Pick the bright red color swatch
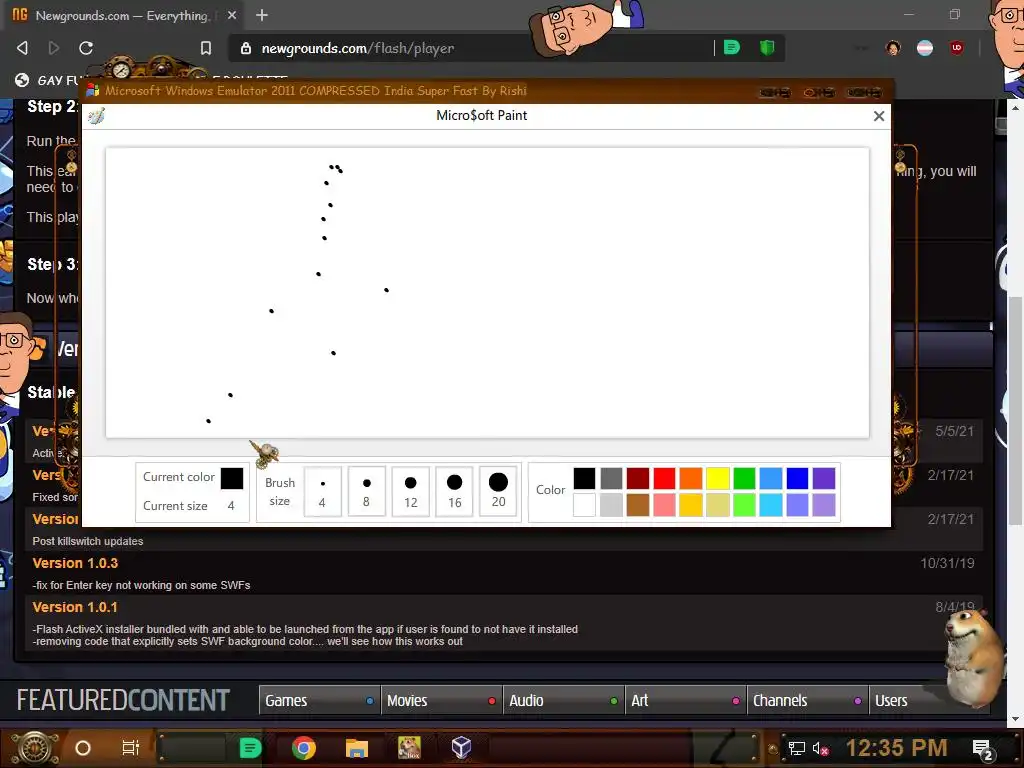1024x768 pixels. pyautogui.click(x=664, y=478)
